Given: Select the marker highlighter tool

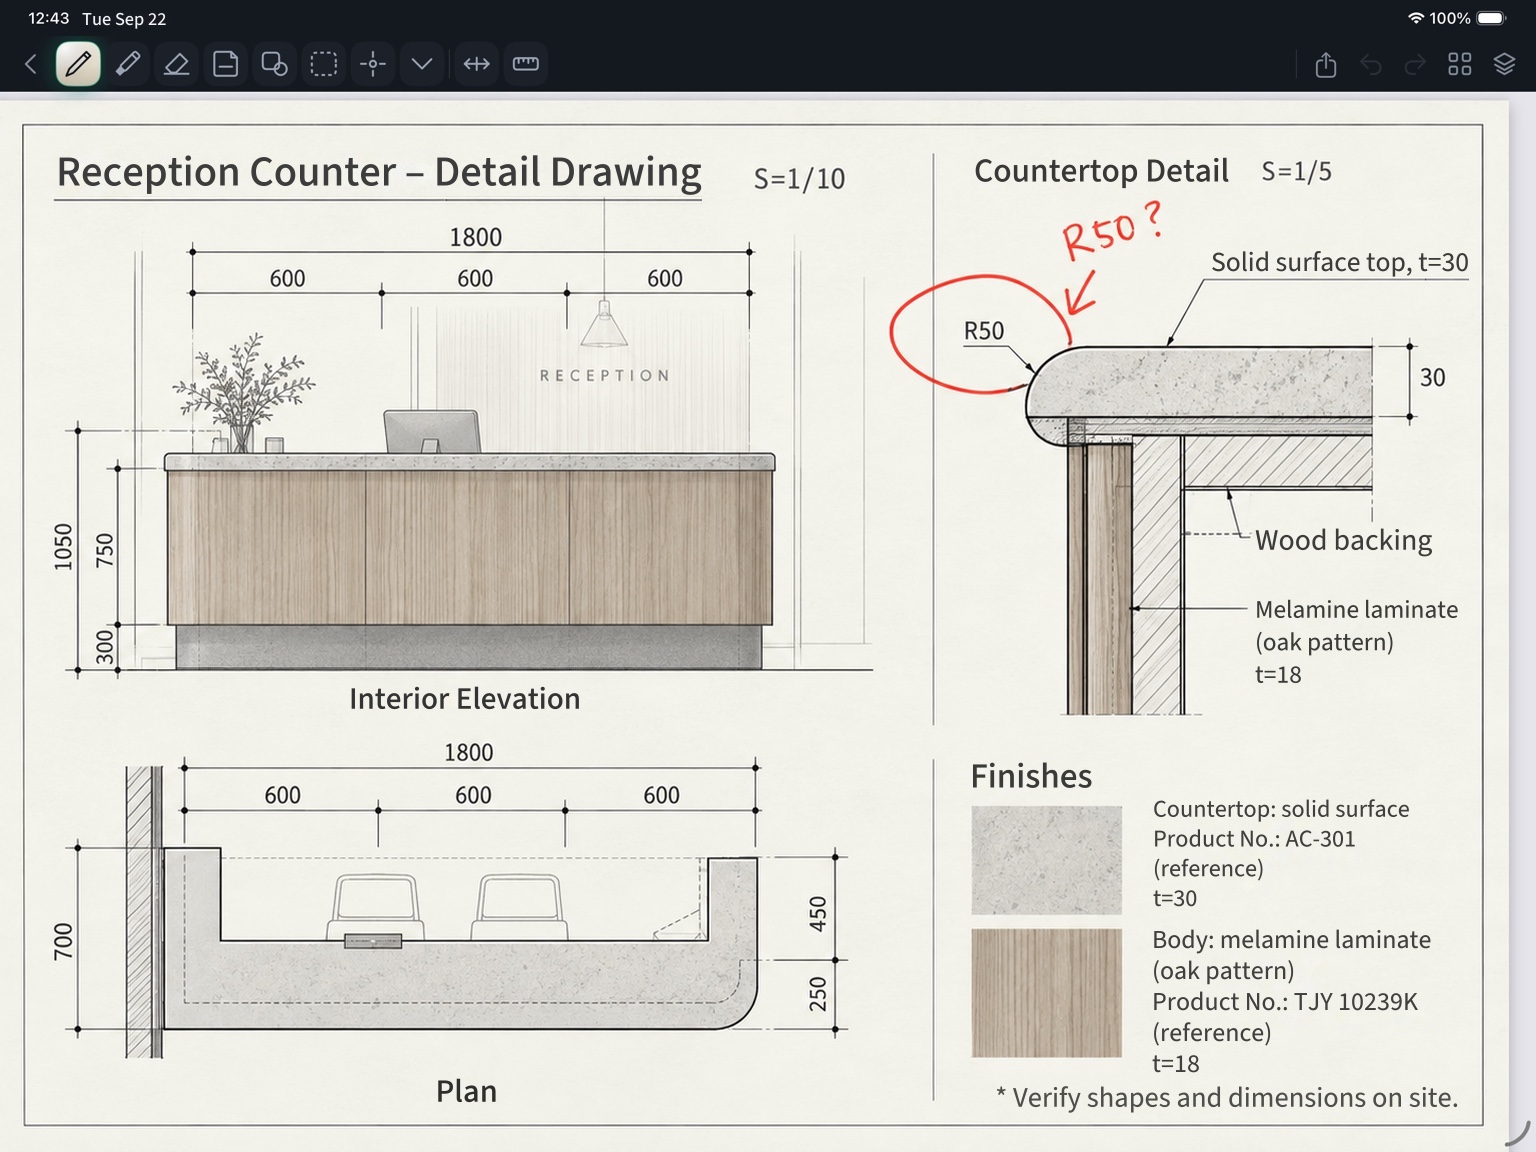Looking at the screenshot, I should 128,64.
